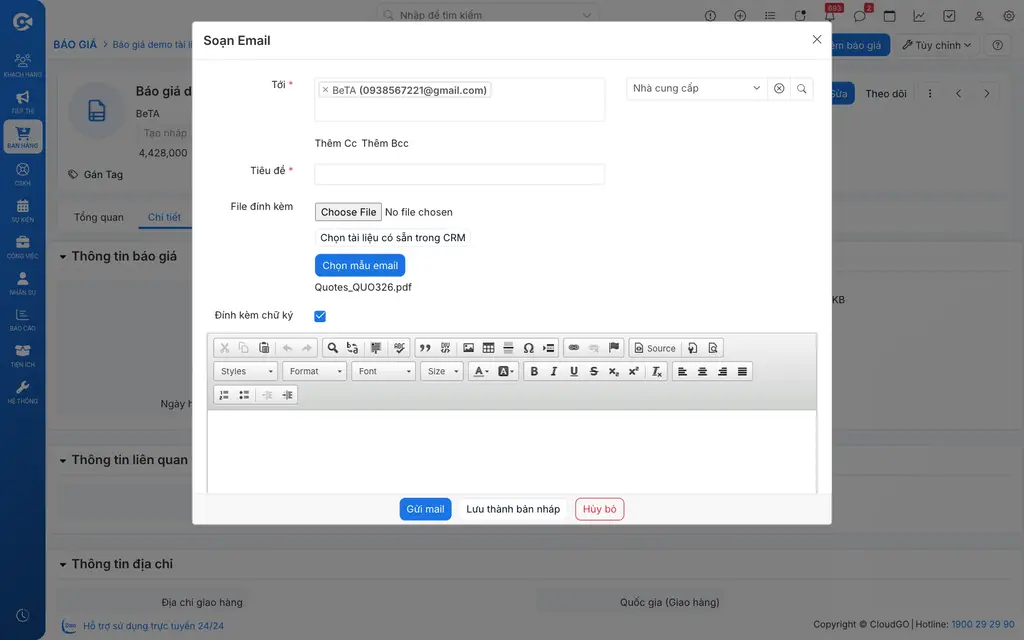Open Khách hàng in the left sidebar
This screenshot has height=640, width=1024.
[x=23, y=65]
